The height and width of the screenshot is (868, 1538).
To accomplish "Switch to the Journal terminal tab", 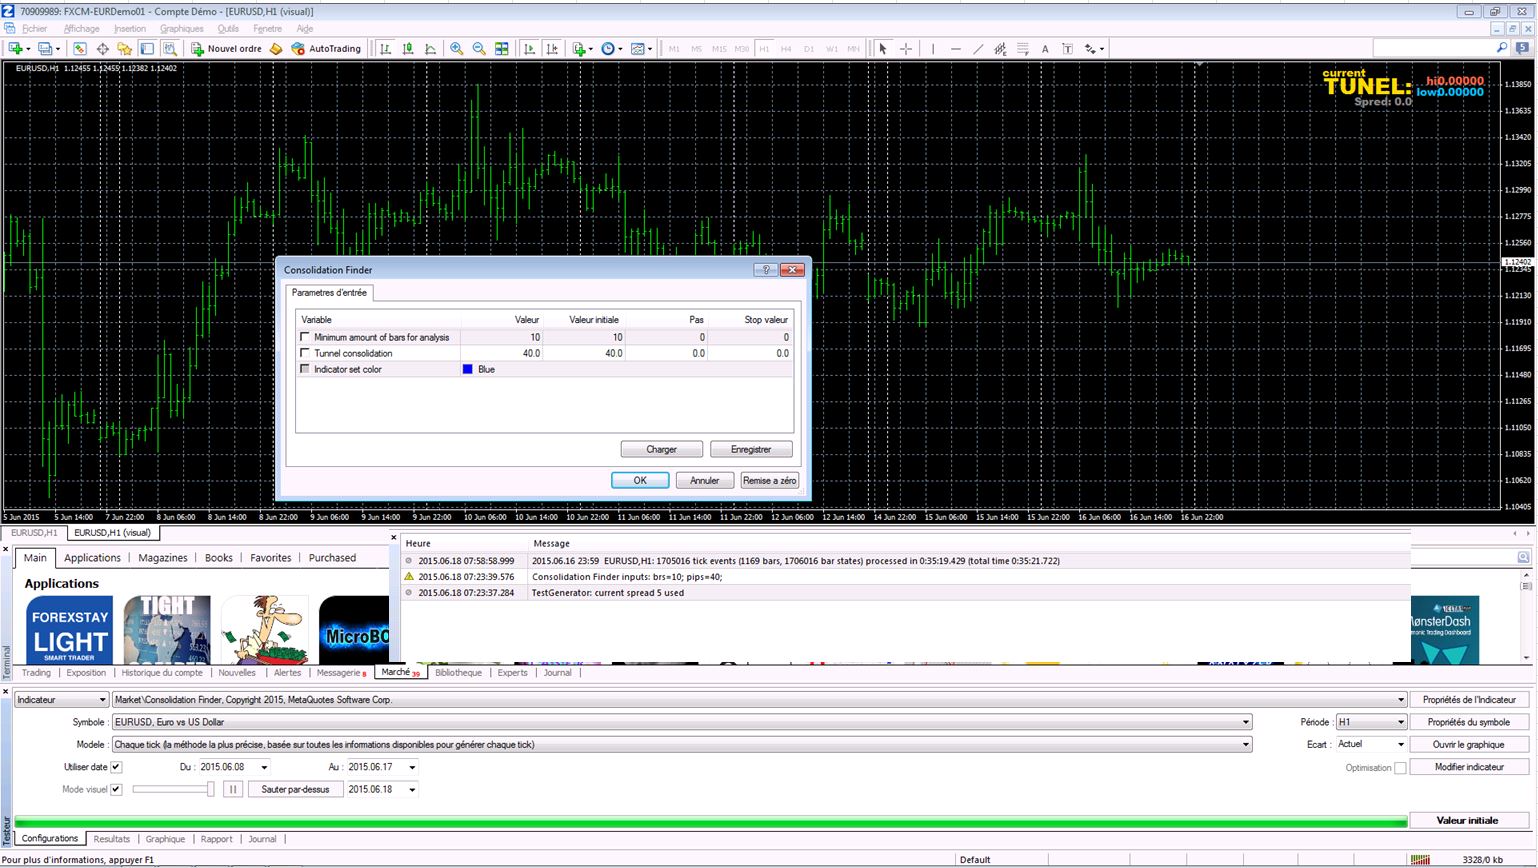I will coord(557,673).
